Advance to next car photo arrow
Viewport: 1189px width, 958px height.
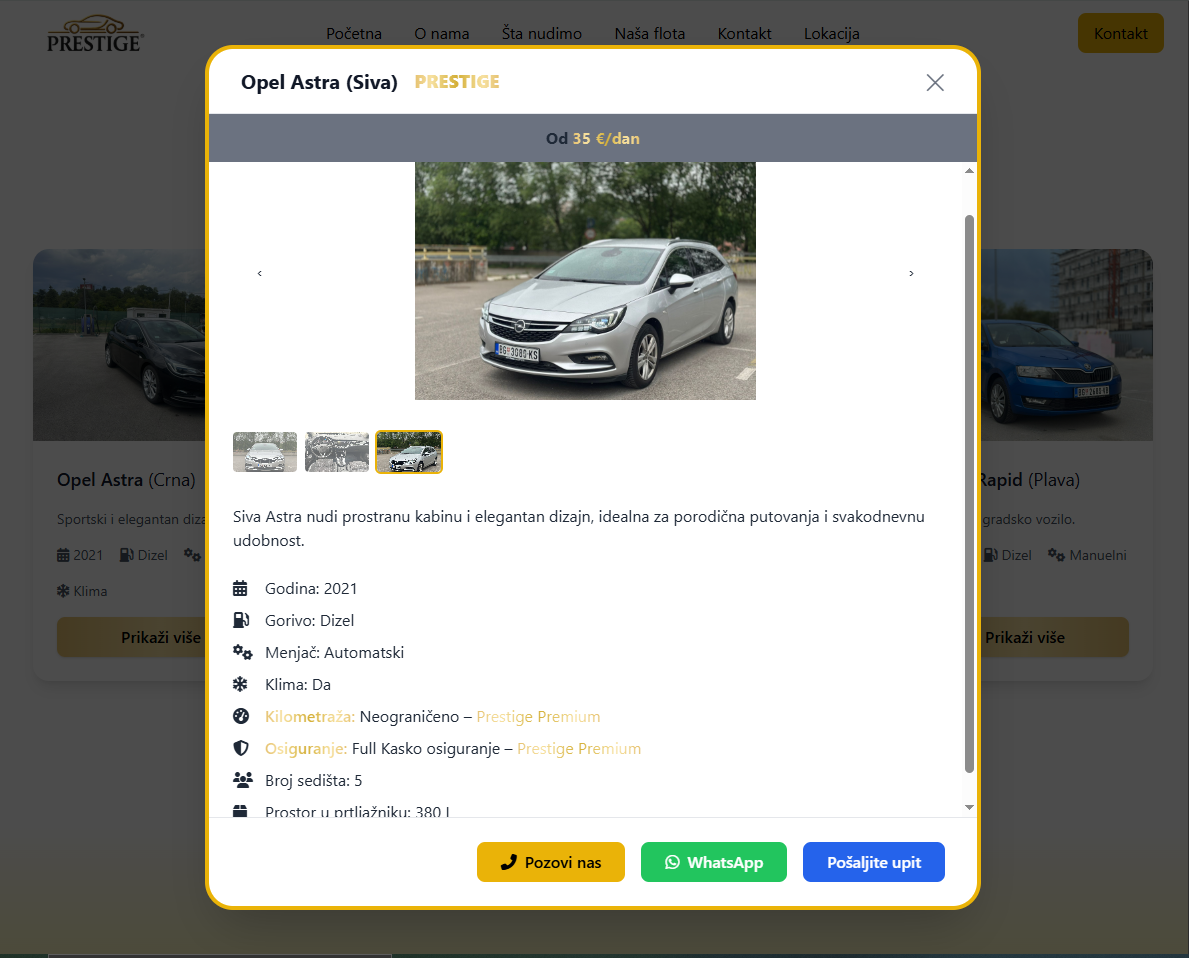911,273
